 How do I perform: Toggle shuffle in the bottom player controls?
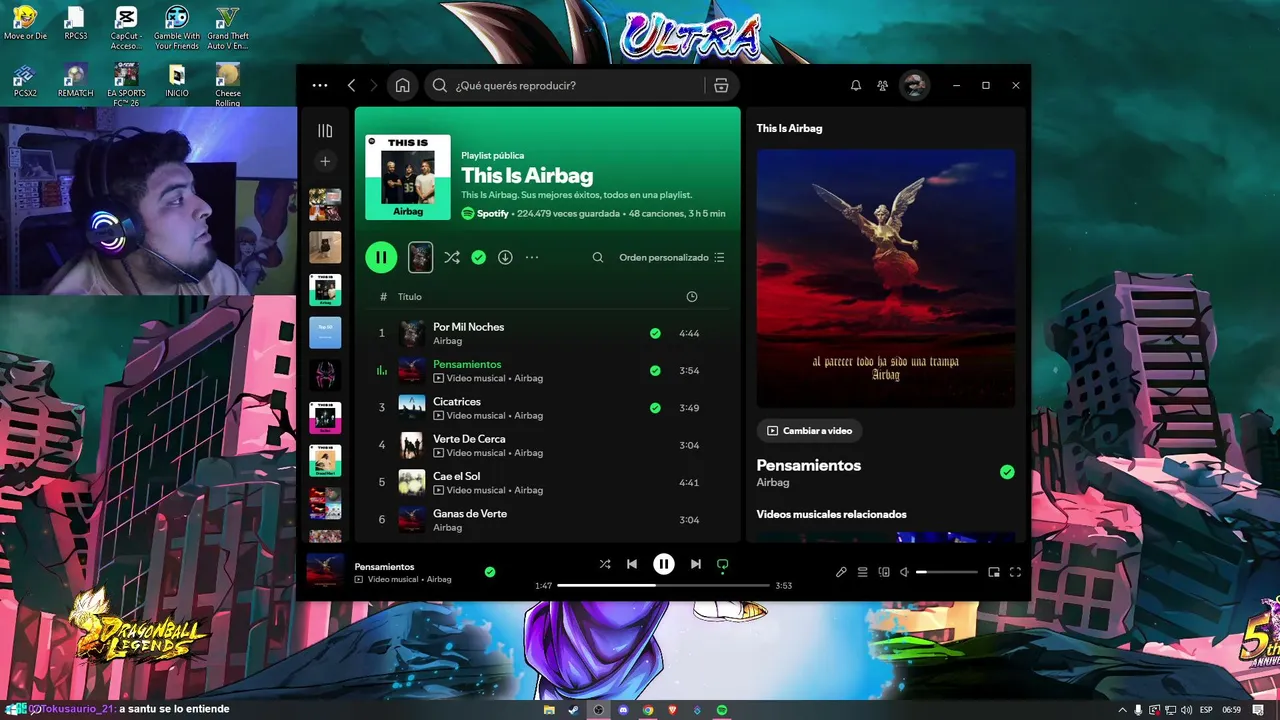coord(605,564)
